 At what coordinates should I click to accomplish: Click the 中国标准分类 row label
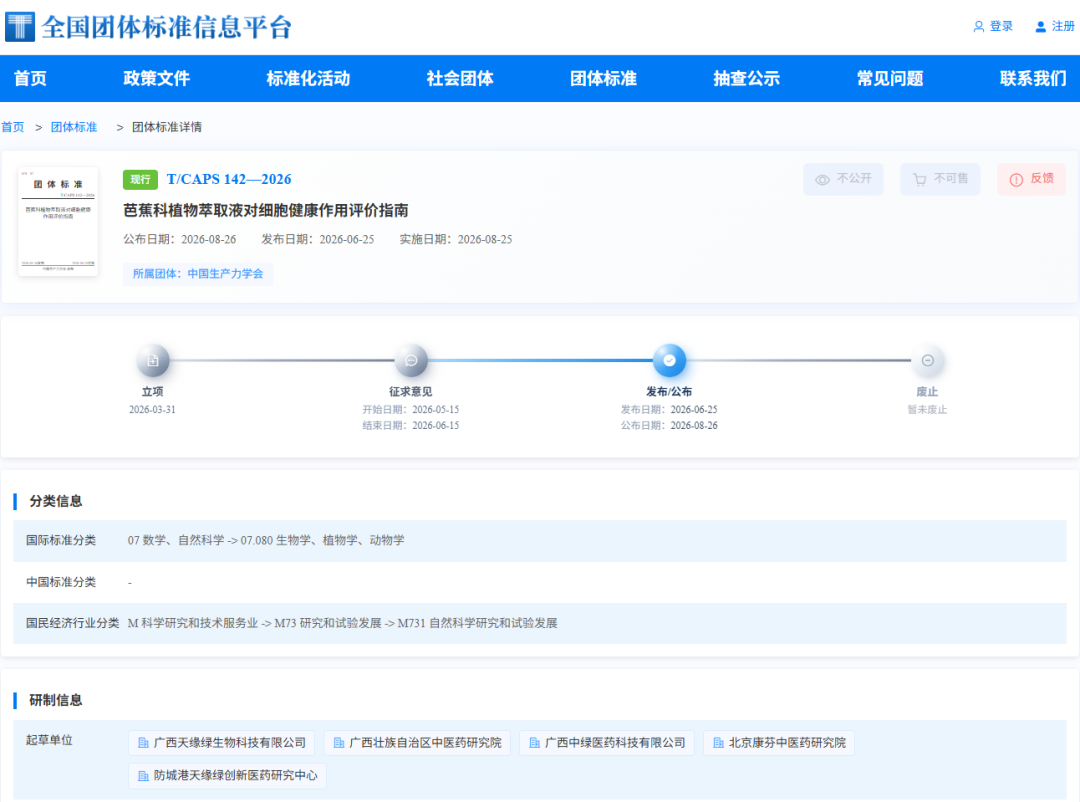click(x=61, y=583)
